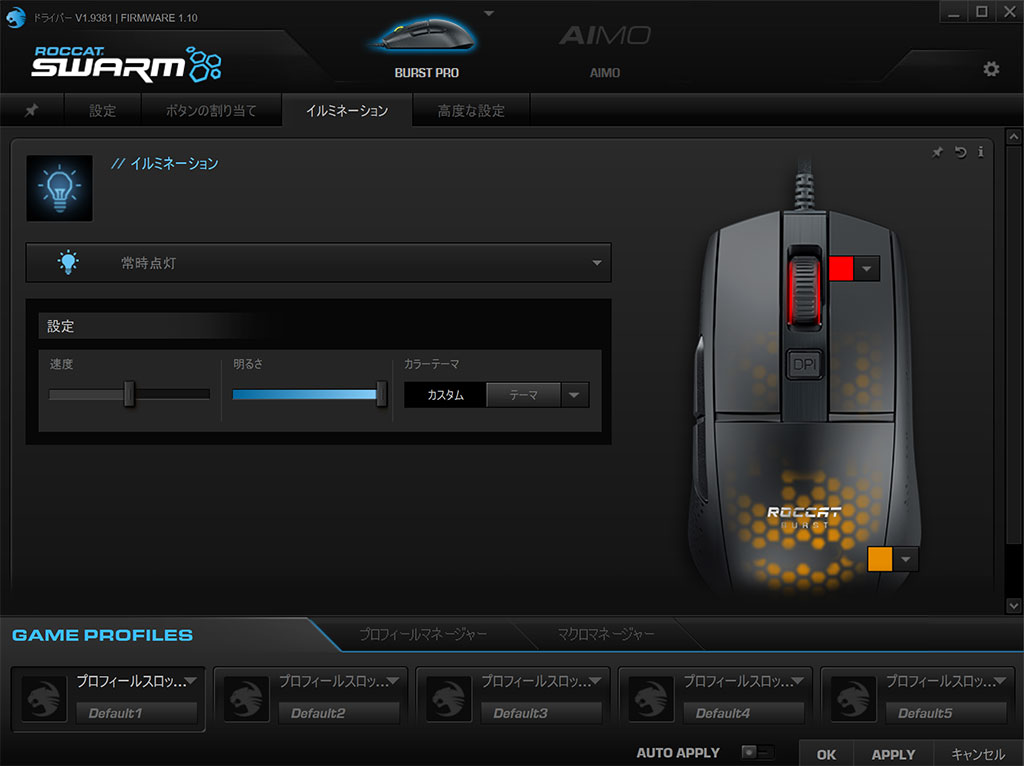This screenshot has height=766, width=1024.
Task: Select the テーマ color theme option
Action: tap(523, 395)
